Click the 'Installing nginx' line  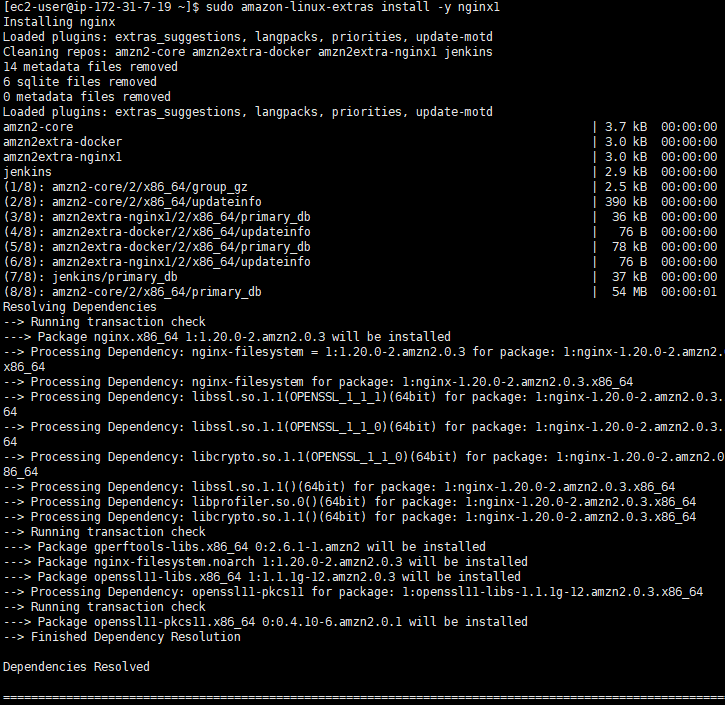click(x=59, y=22)
